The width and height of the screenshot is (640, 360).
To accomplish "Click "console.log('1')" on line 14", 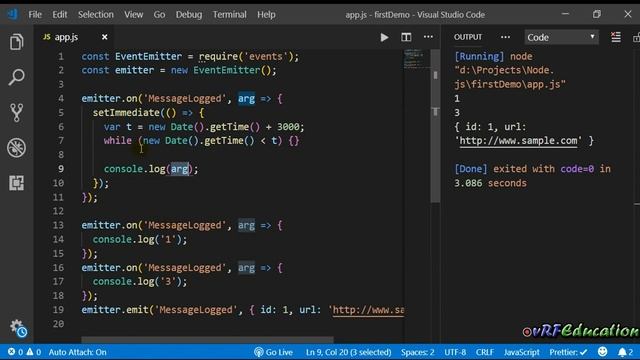I will pyautogui.click(x=137, y=239).
